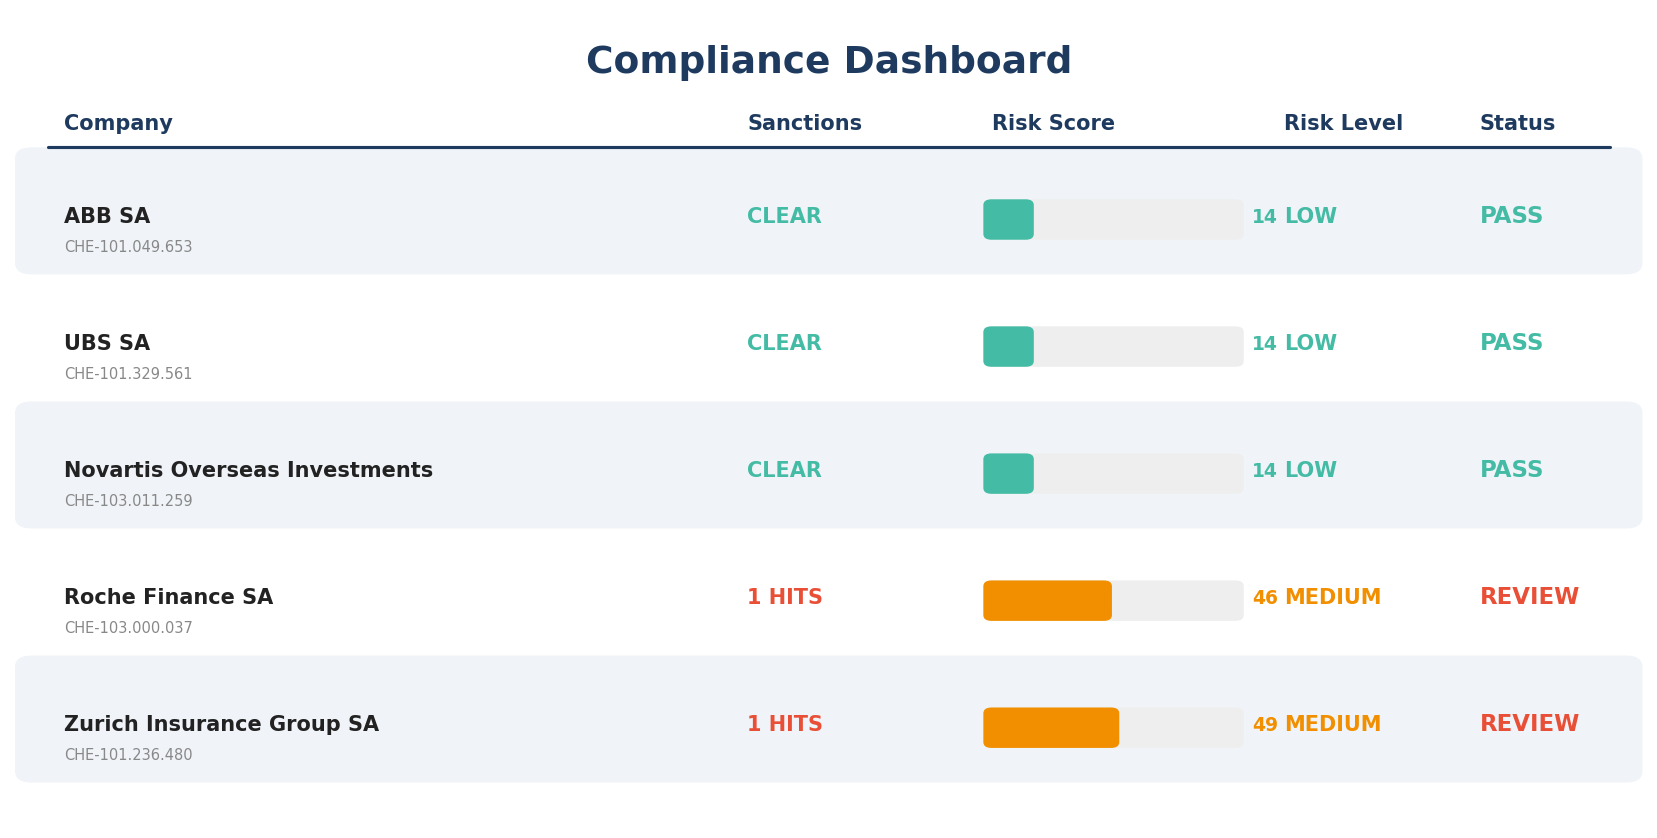
Task: Click REVIEW status for Zurich Insurance Group
Action: [1529, 724]
